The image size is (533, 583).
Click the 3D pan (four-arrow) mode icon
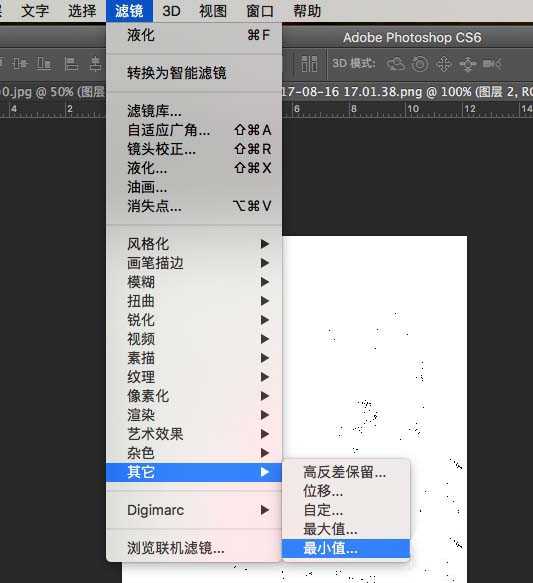444,64
